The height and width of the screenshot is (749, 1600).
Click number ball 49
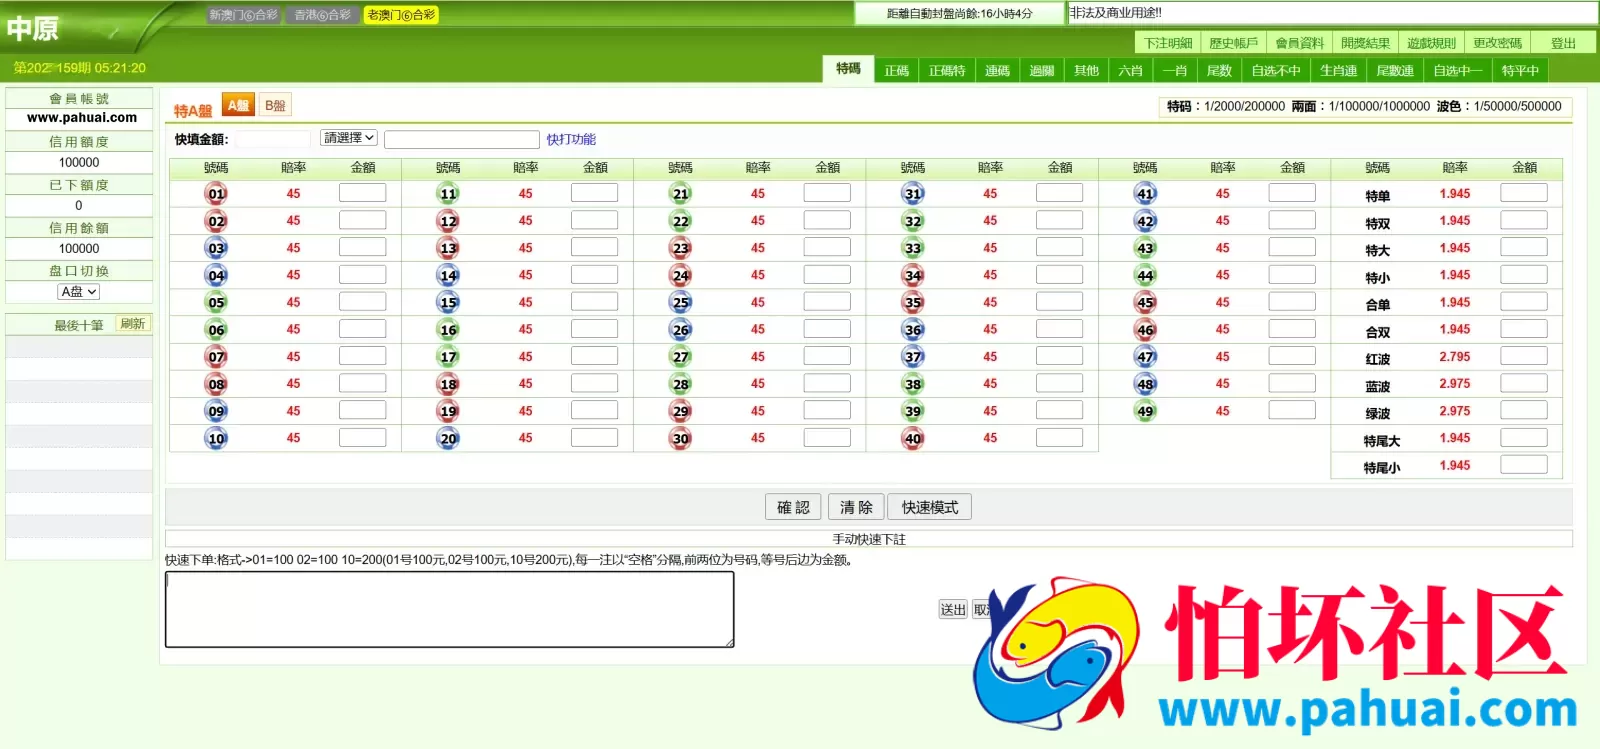coord(1145,411)
